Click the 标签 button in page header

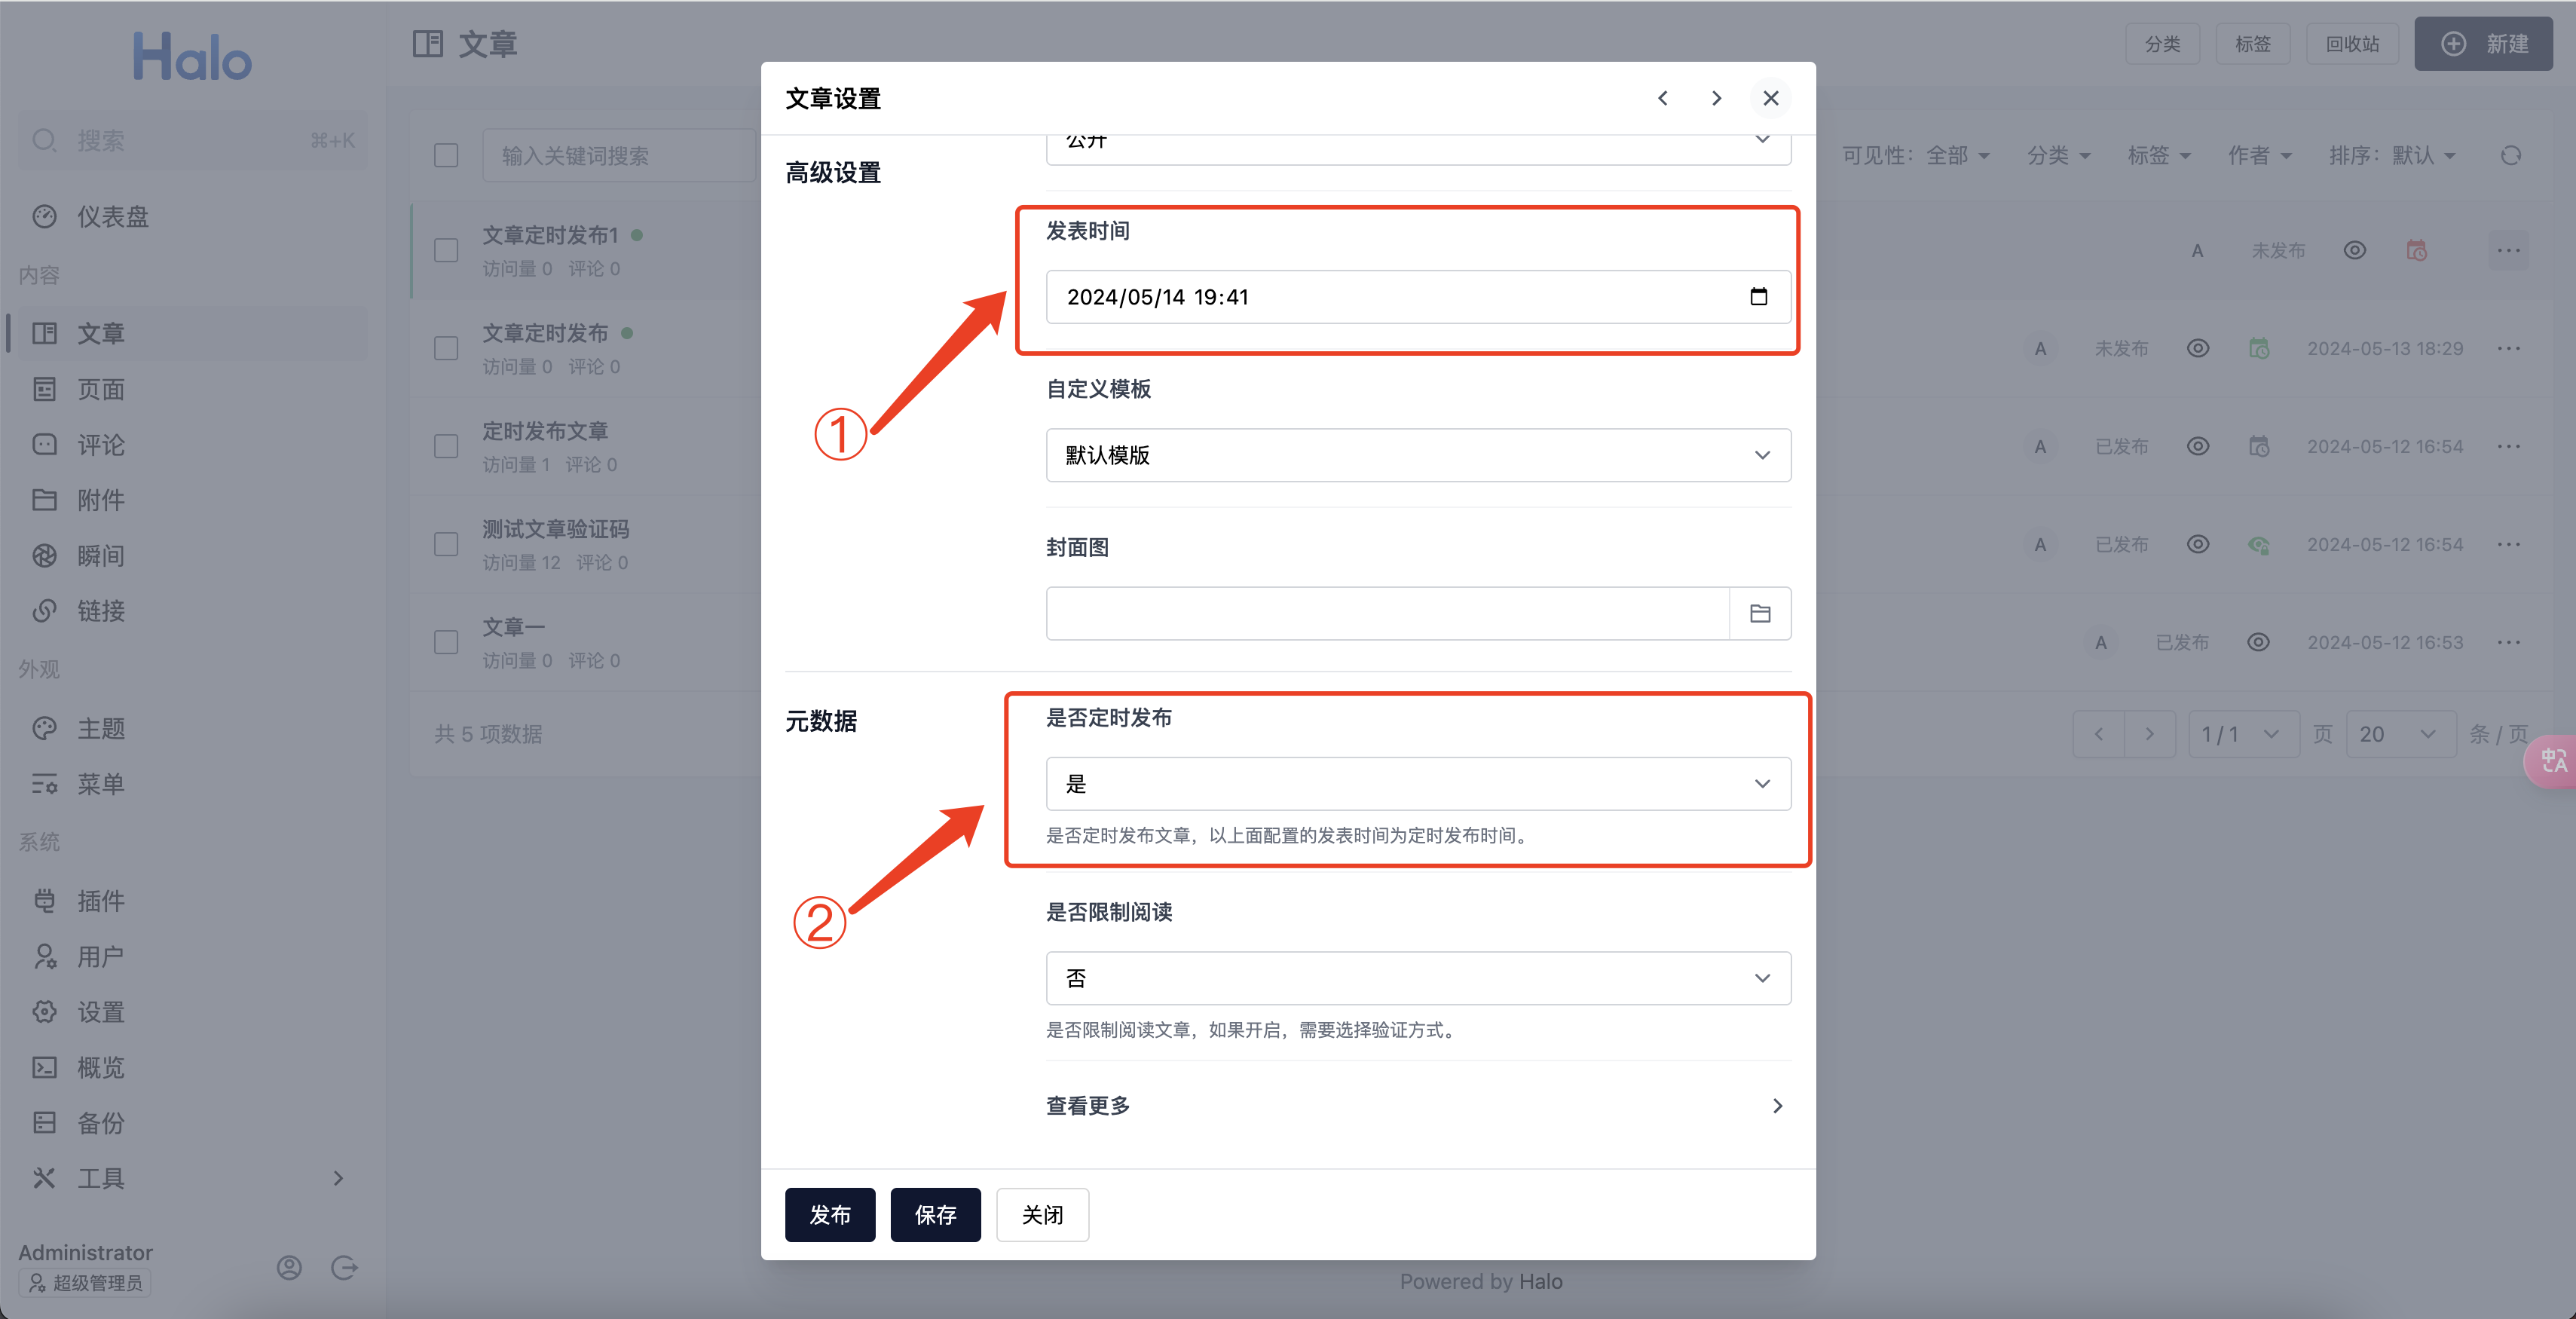pos(2252,44)
